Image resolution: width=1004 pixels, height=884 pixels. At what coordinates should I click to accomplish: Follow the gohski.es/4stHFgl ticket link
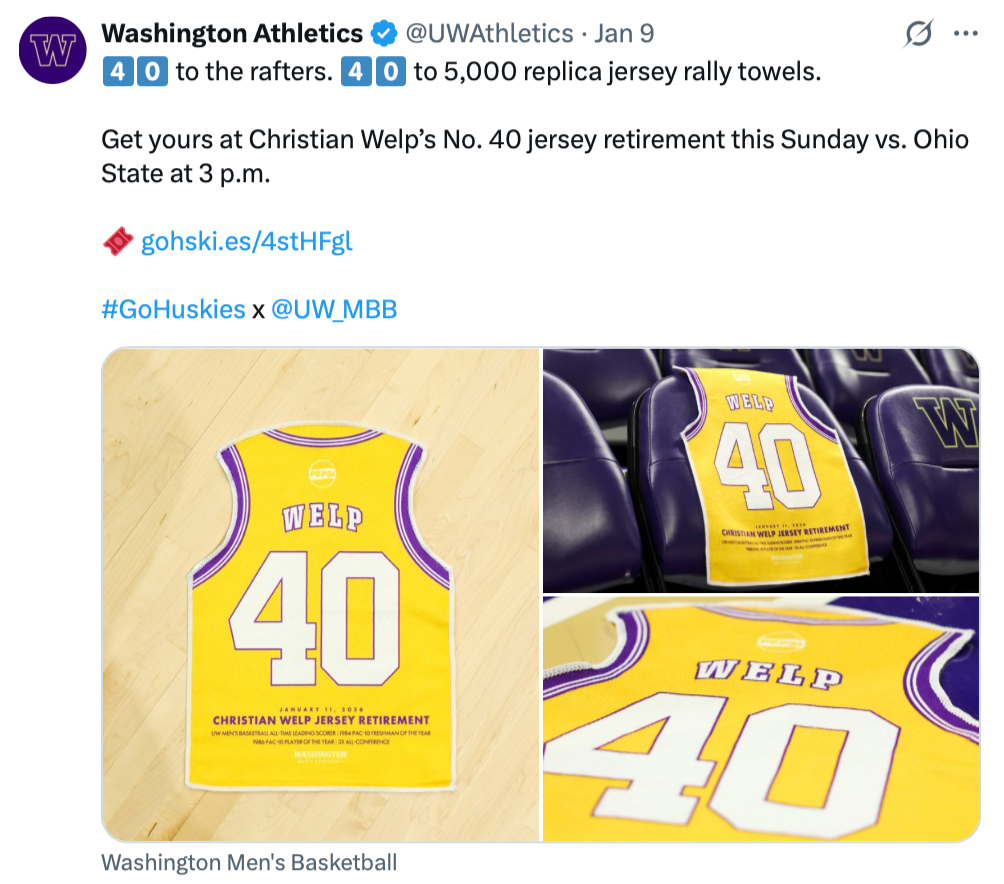click(246, 242)
